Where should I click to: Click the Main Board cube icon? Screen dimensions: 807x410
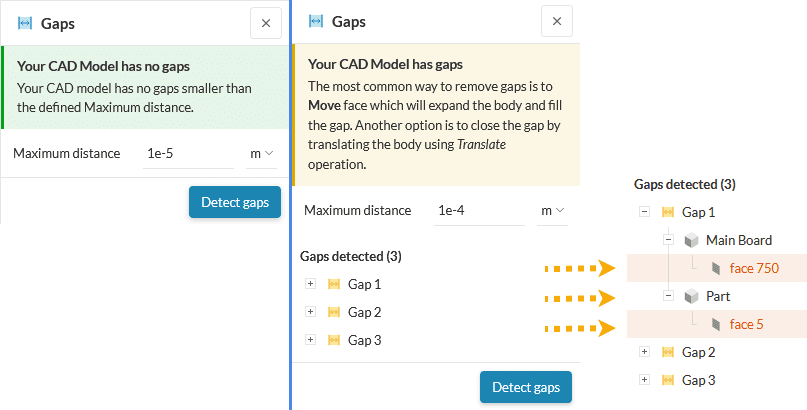[691, 240]
